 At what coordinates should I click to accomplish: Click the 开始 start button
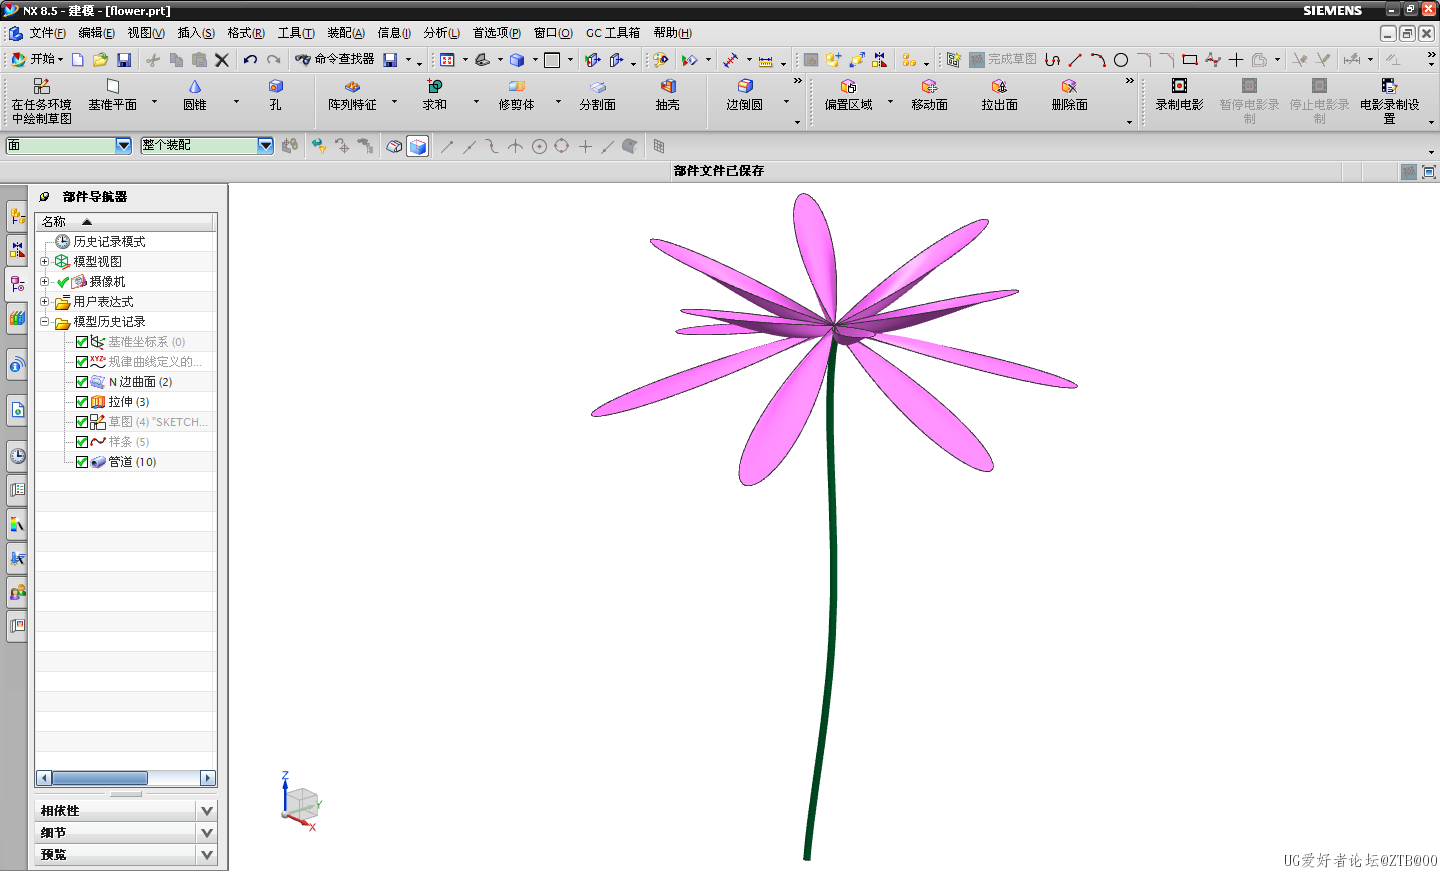click(37, 59)
